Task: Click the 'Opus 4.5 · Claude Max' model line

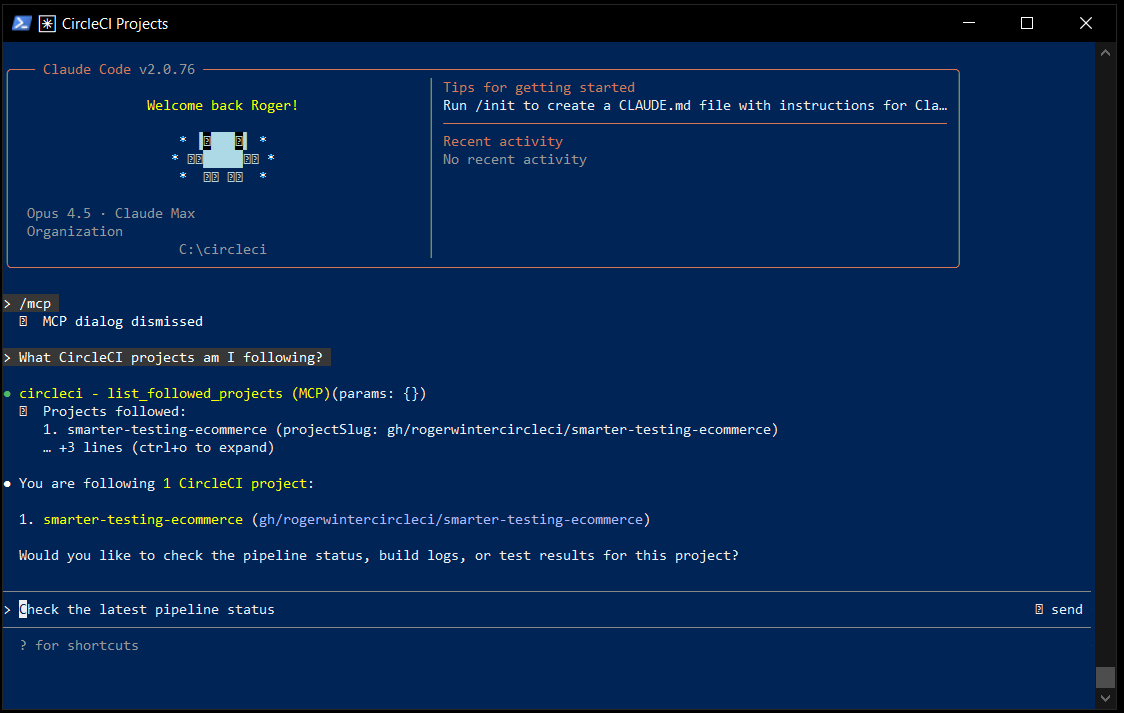Action: point(110,214)
